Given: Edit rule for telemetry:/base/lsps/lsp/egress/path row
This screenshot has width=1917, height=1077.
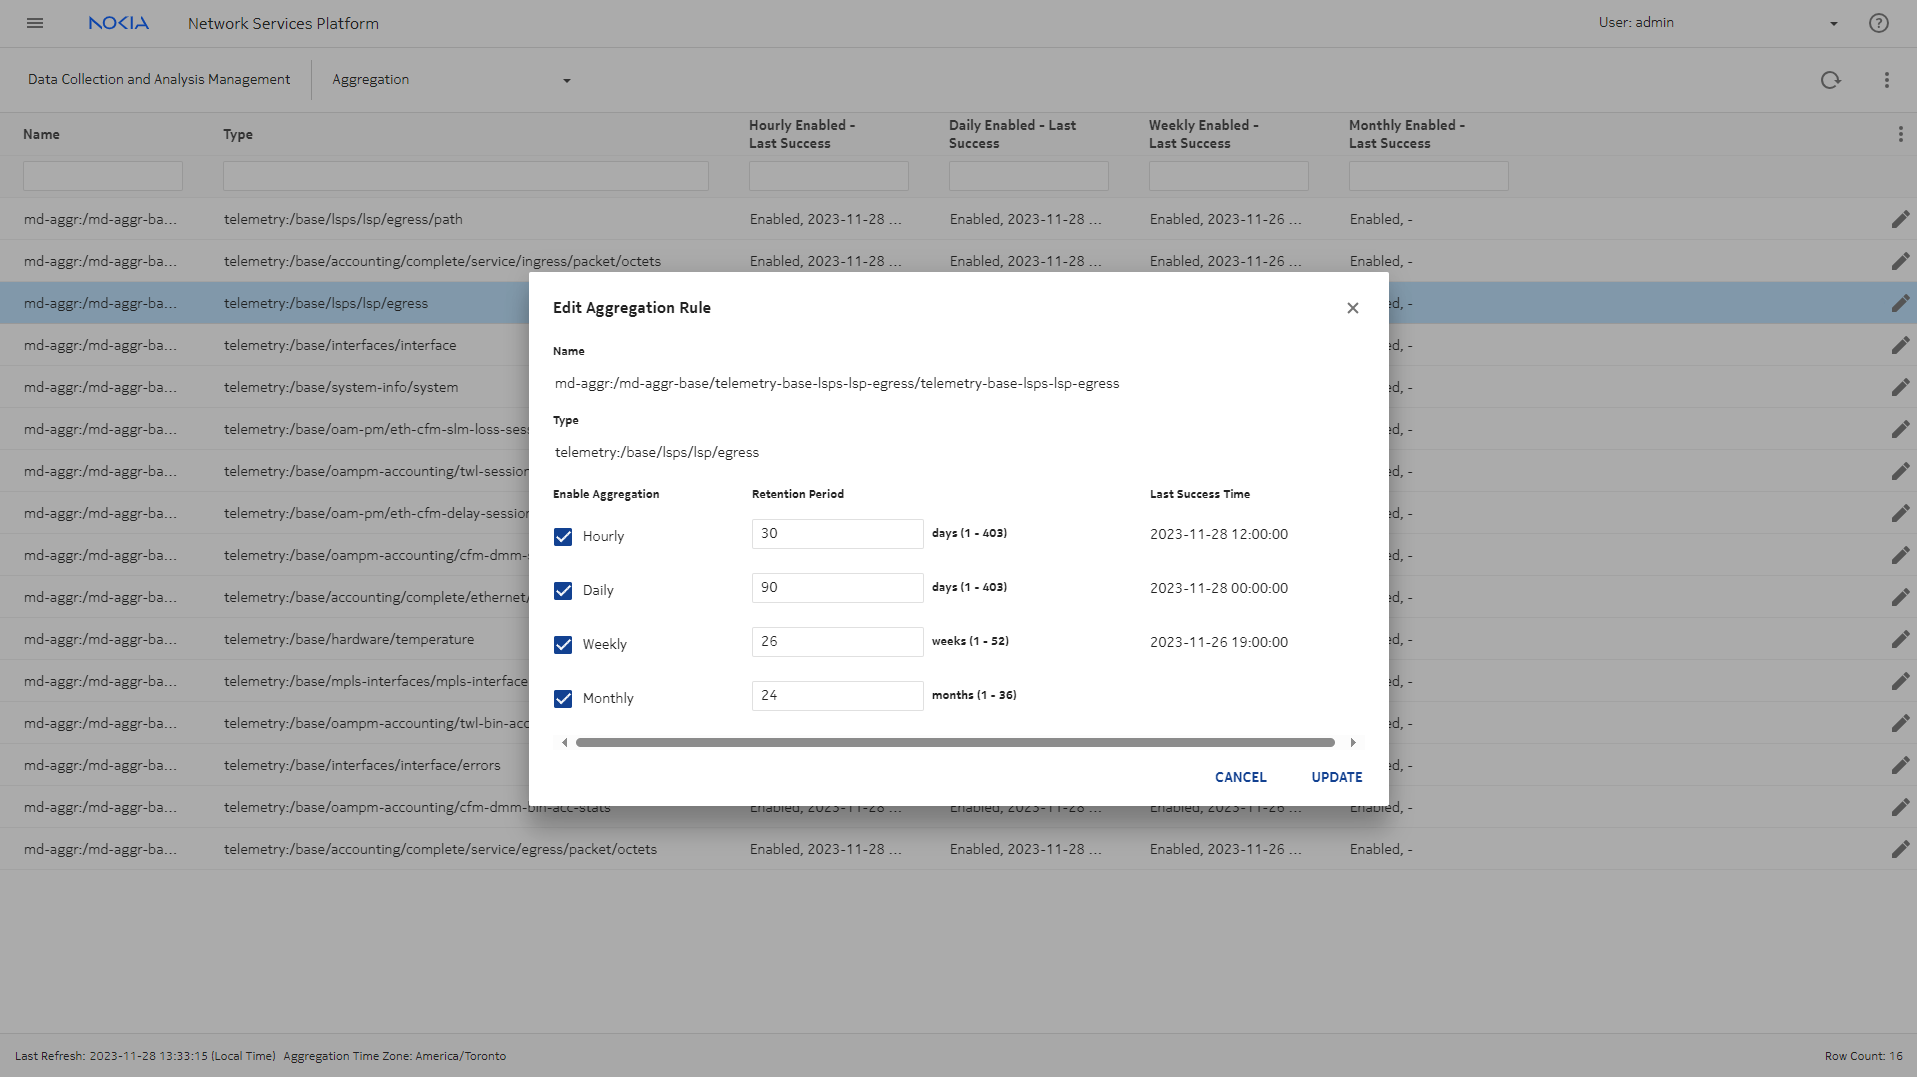Looking at the screenshot, I should click(1900, 219).
